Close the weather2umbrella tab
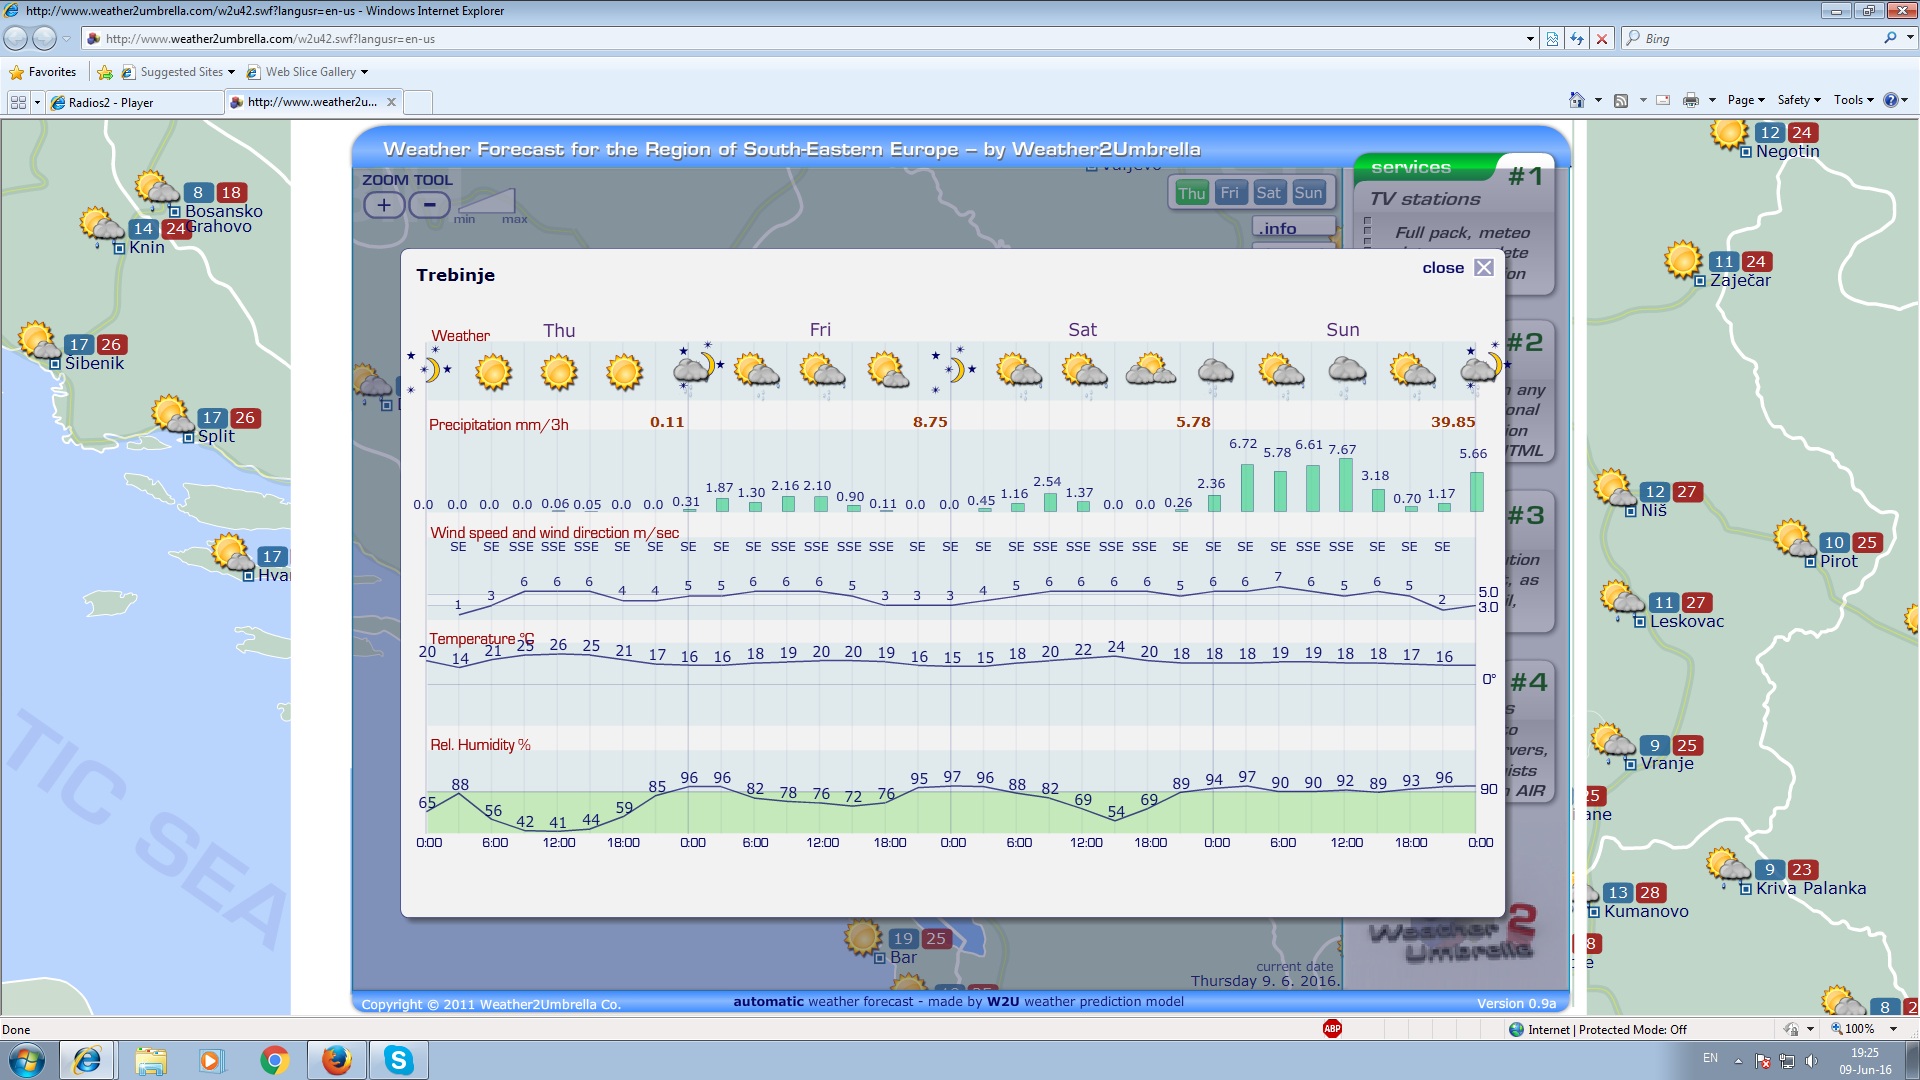The image size is (1920, 1080). click(x=391, y=102)
